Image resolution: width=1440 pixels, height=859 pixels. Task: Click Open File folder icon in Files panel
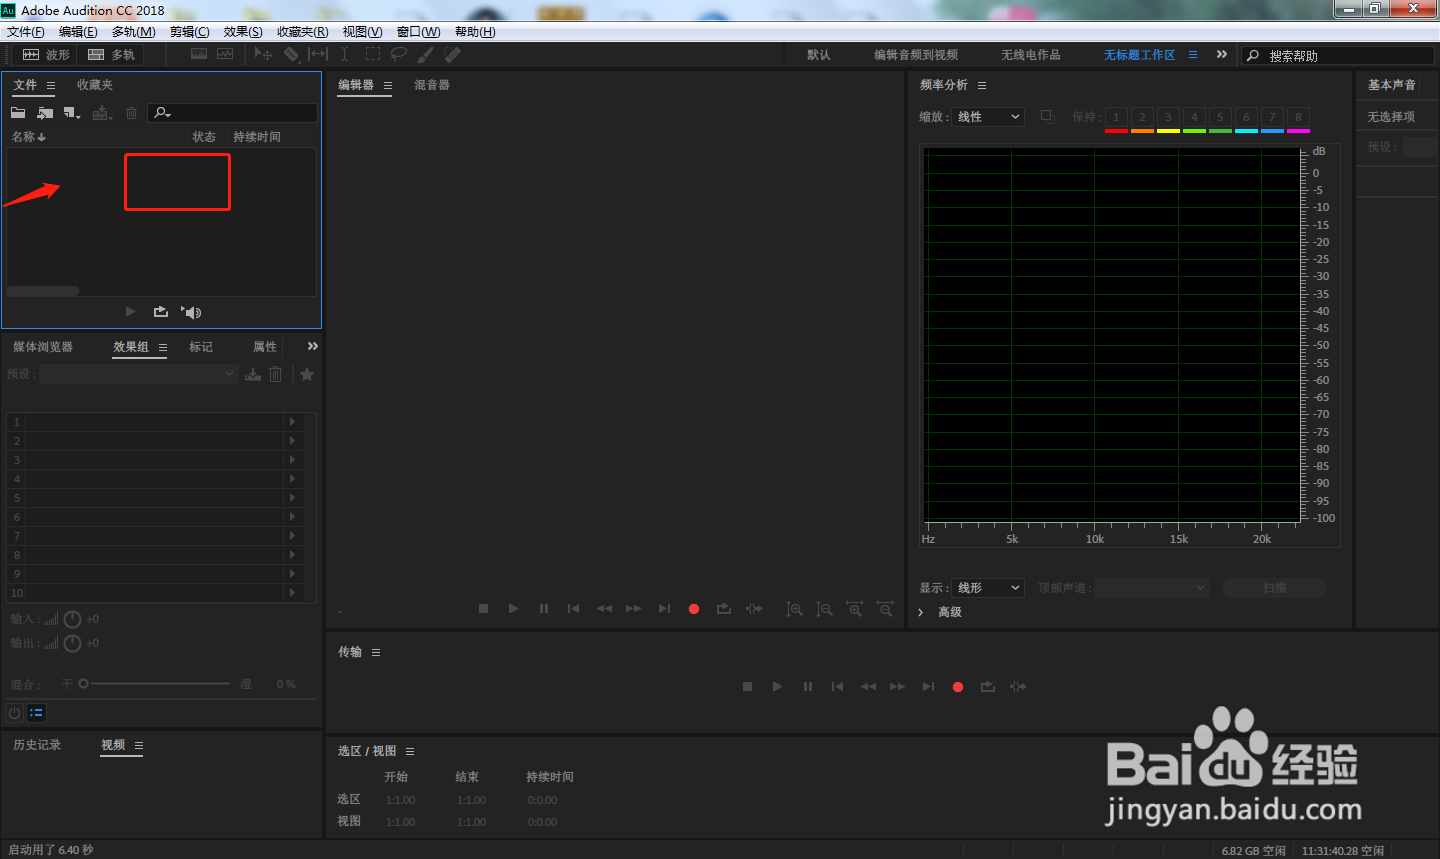pyautogui.click(x=18, y=113)
